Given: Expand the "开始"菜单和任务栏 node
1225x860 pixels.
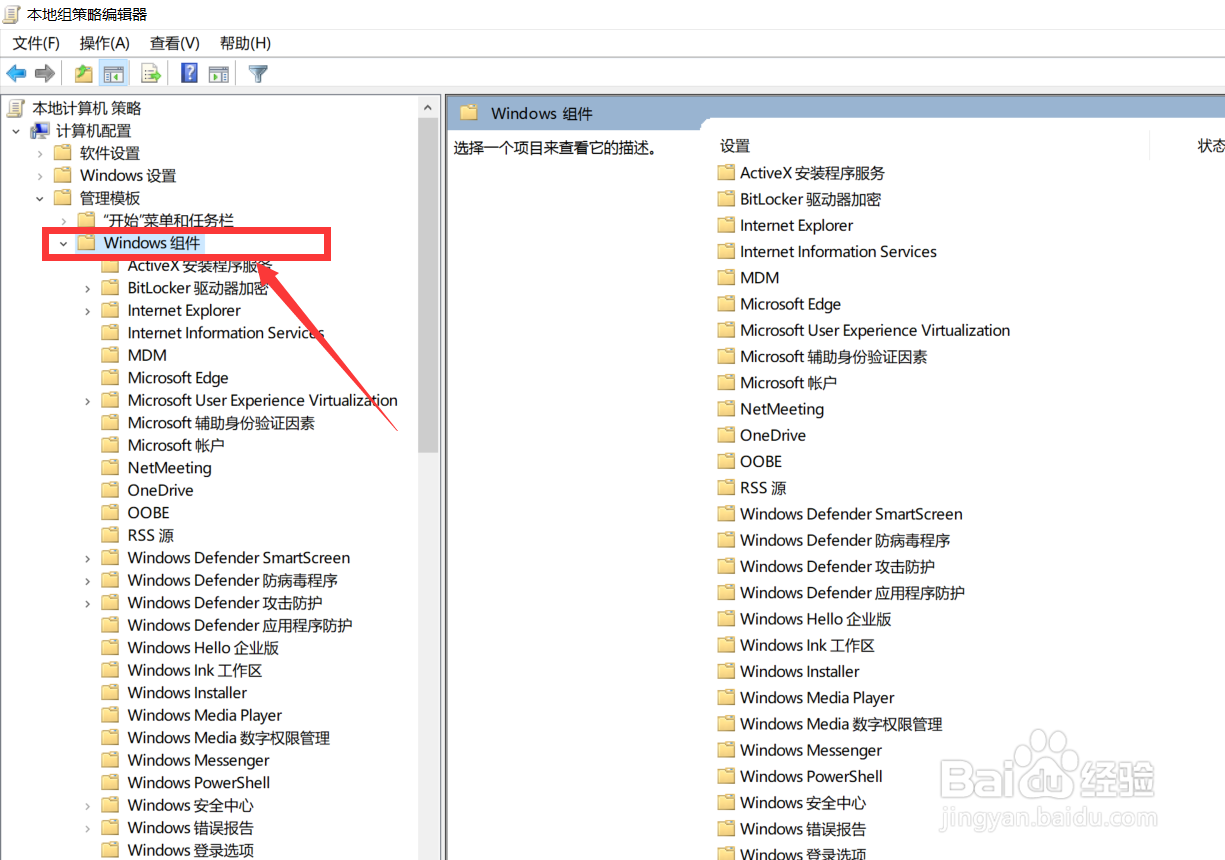Looking at the screenshot, I should 64,221.
